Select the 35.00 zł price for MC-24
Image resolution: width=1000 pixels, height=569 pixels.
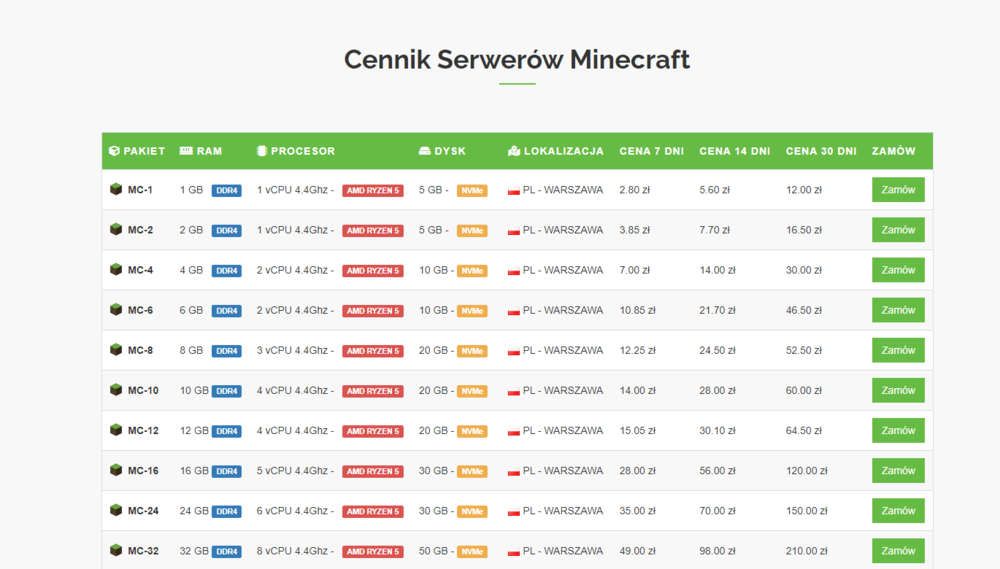coord(637,511)
